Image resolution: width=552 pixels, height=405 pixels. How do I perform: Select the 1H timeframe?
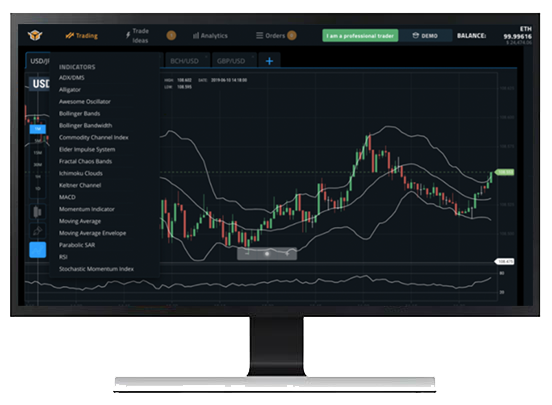pyautogui.click(x=38, y=177)
